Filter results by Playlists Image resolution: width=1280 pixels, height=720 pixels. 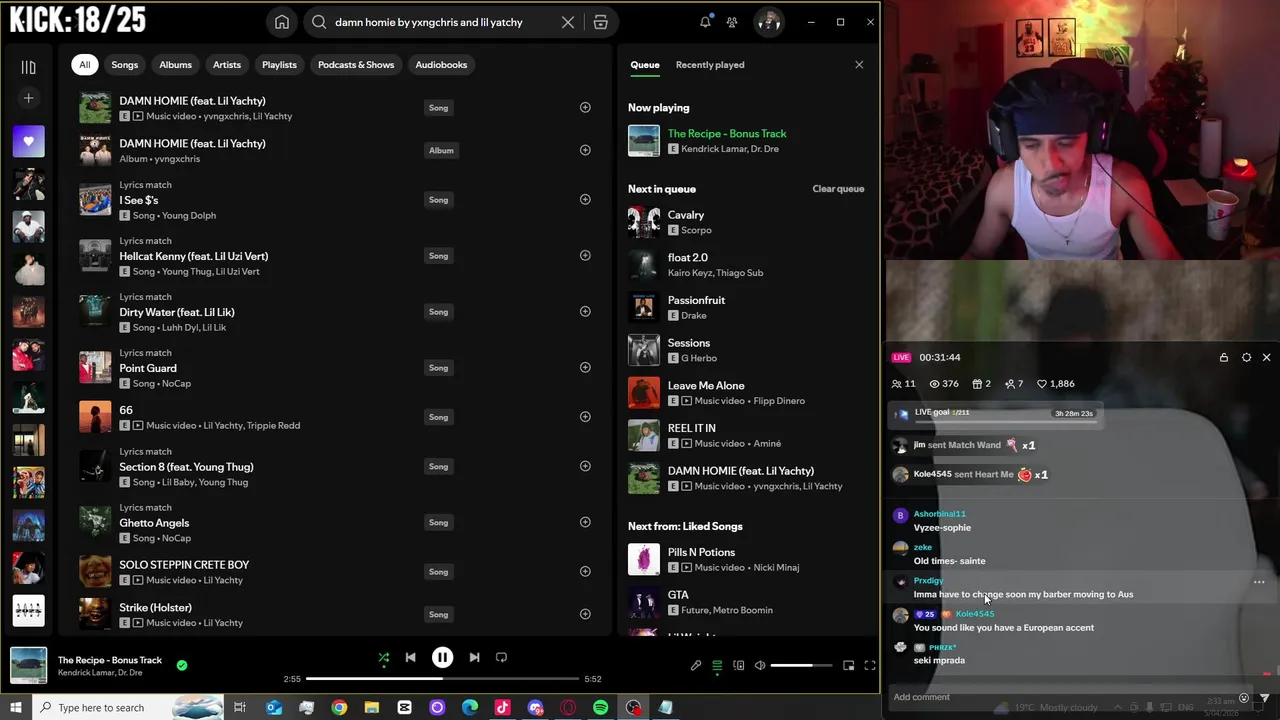(x=279, y=65)
